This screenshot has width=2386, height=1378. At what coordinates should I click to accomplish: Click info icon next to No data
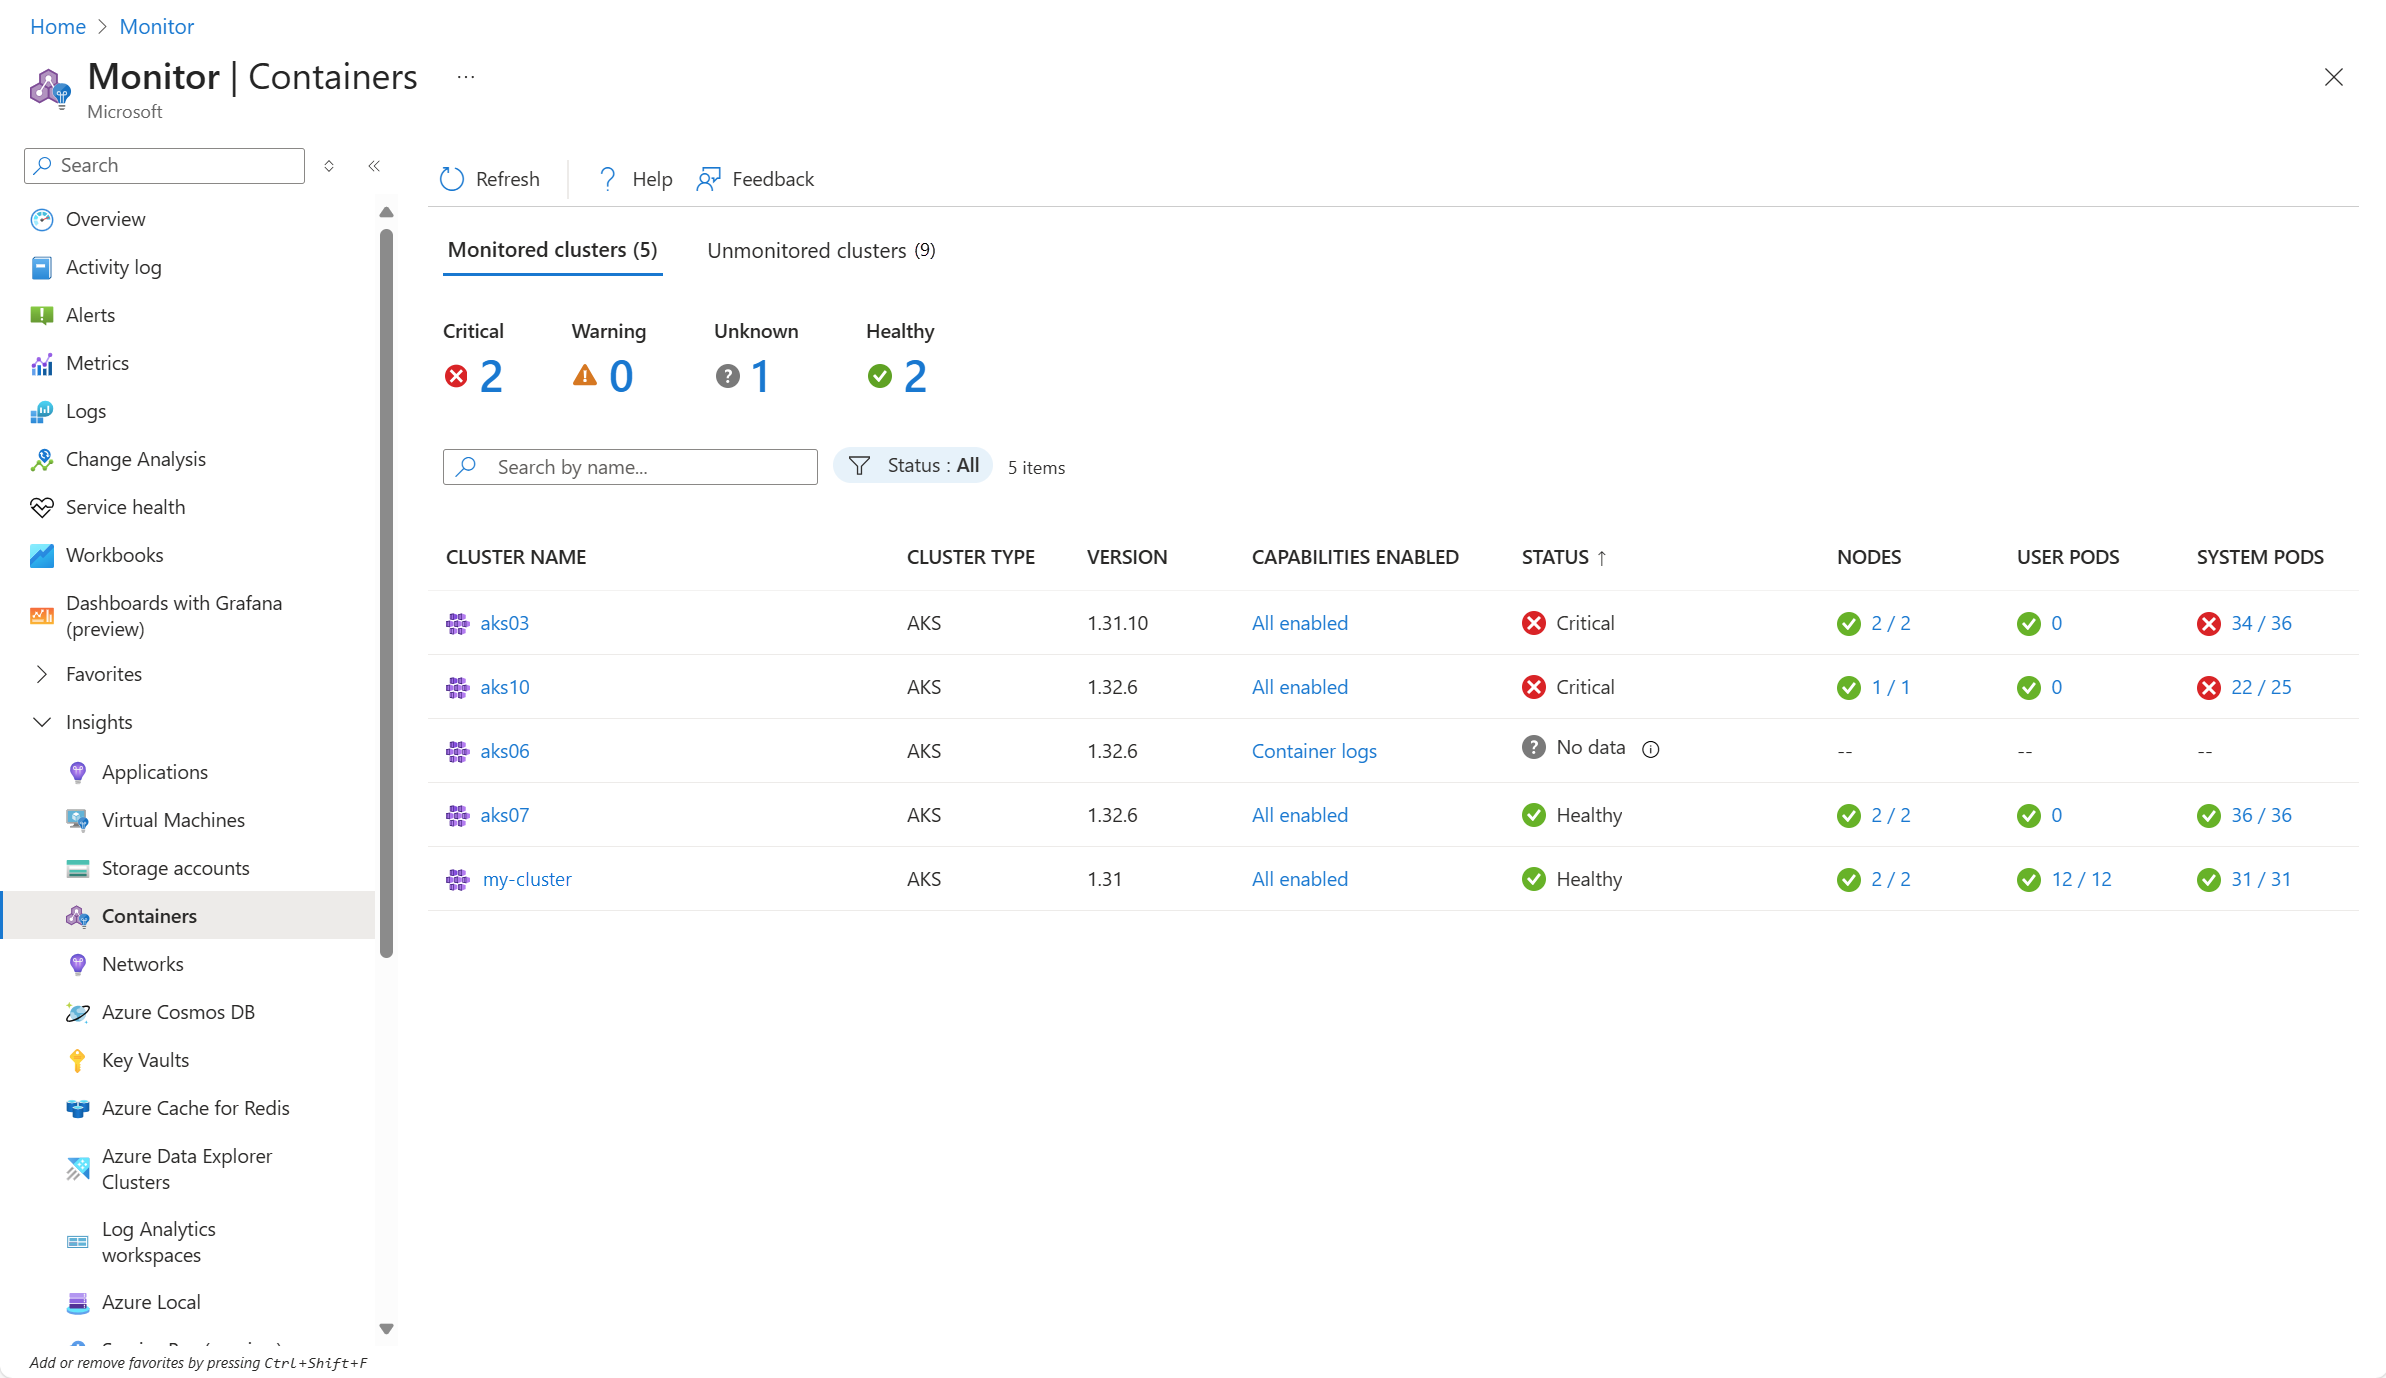click(x=1651, y=749)
